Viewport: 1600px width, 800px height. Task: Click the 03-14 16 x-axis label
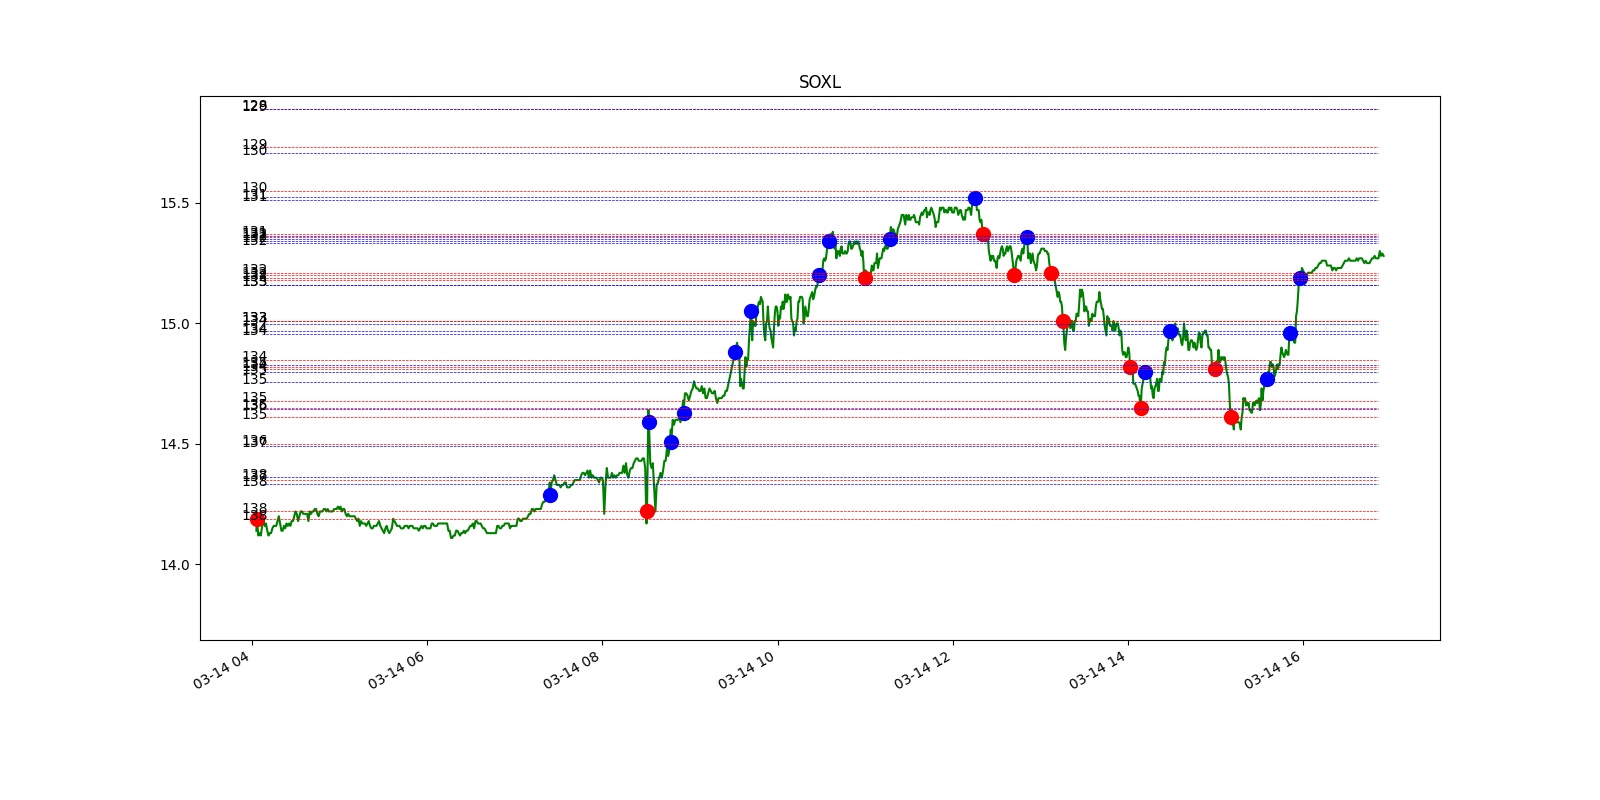1272,669
